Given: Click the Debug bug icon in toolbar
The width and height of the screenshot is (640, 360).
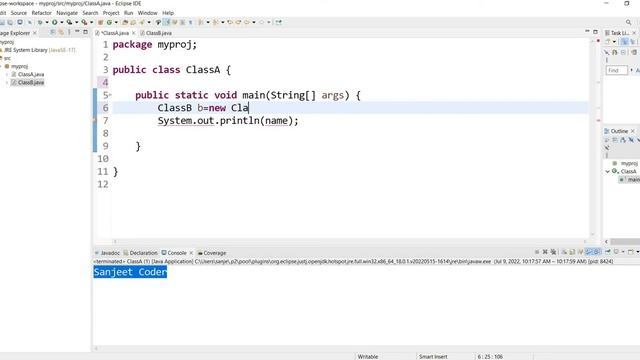Looking at the screenshot, I should 40,22.
